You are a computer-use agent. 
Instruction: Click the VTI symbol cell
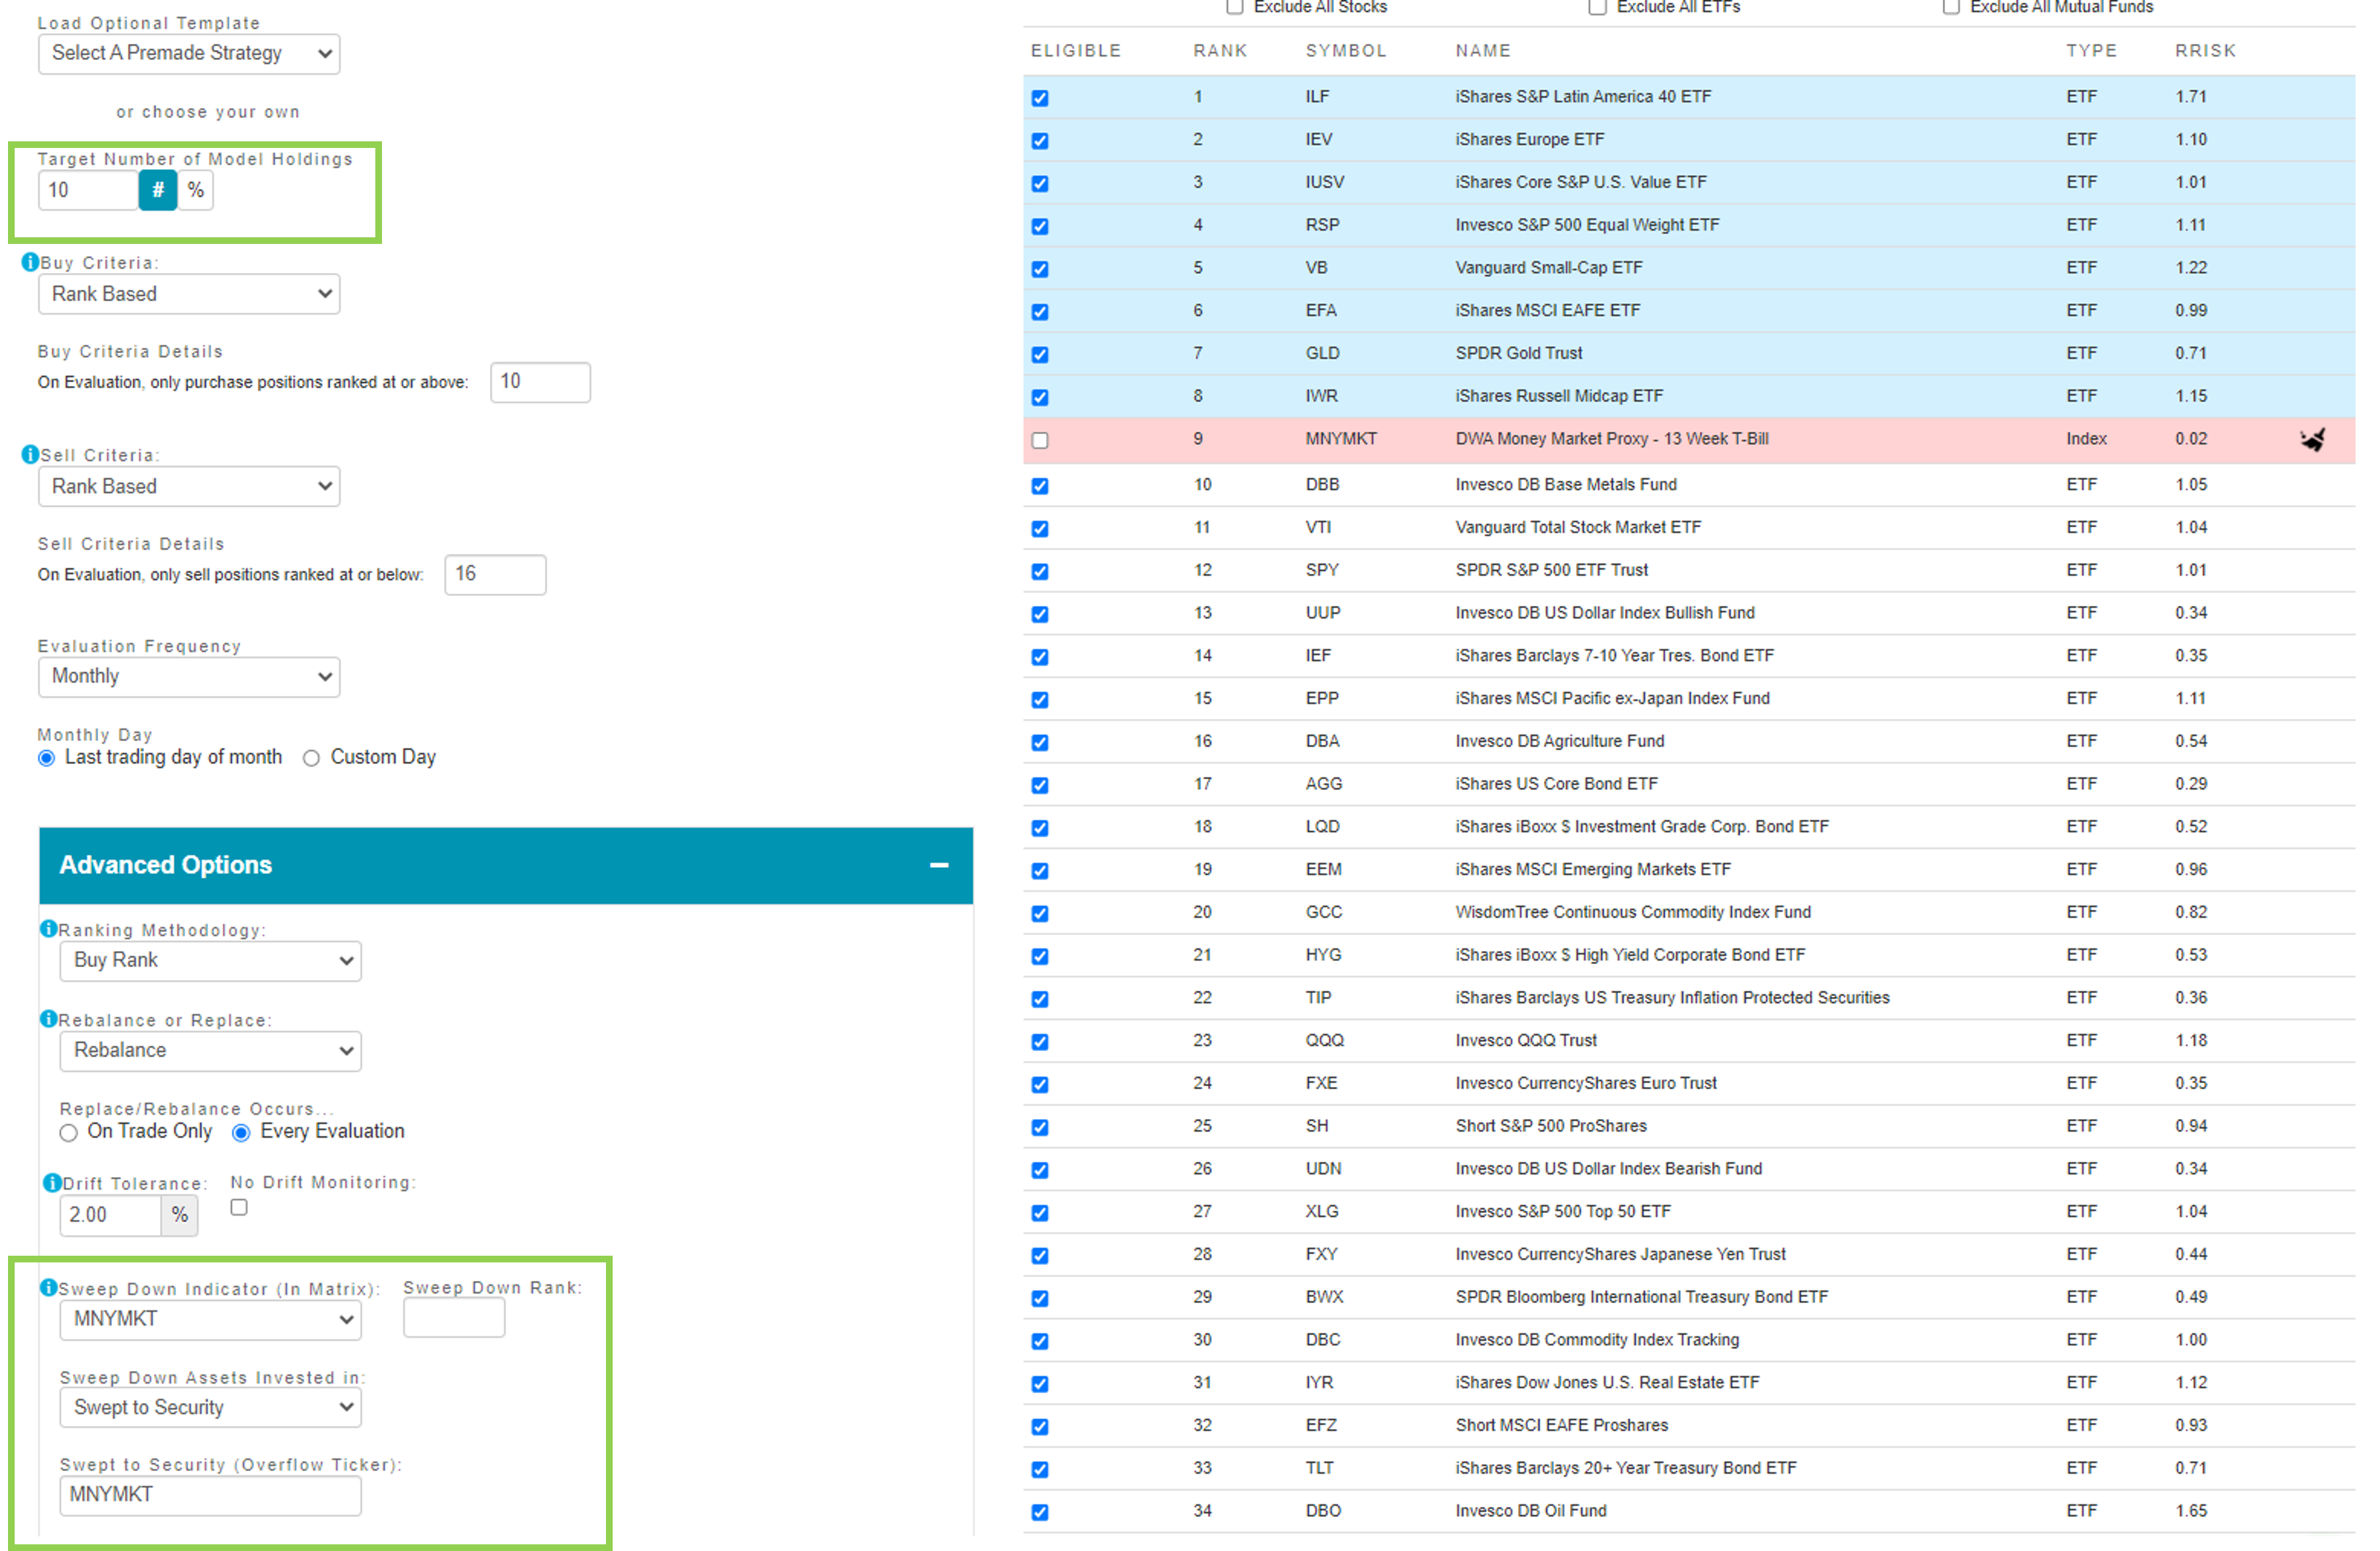pyautogui.click(x=1318, y=528)
